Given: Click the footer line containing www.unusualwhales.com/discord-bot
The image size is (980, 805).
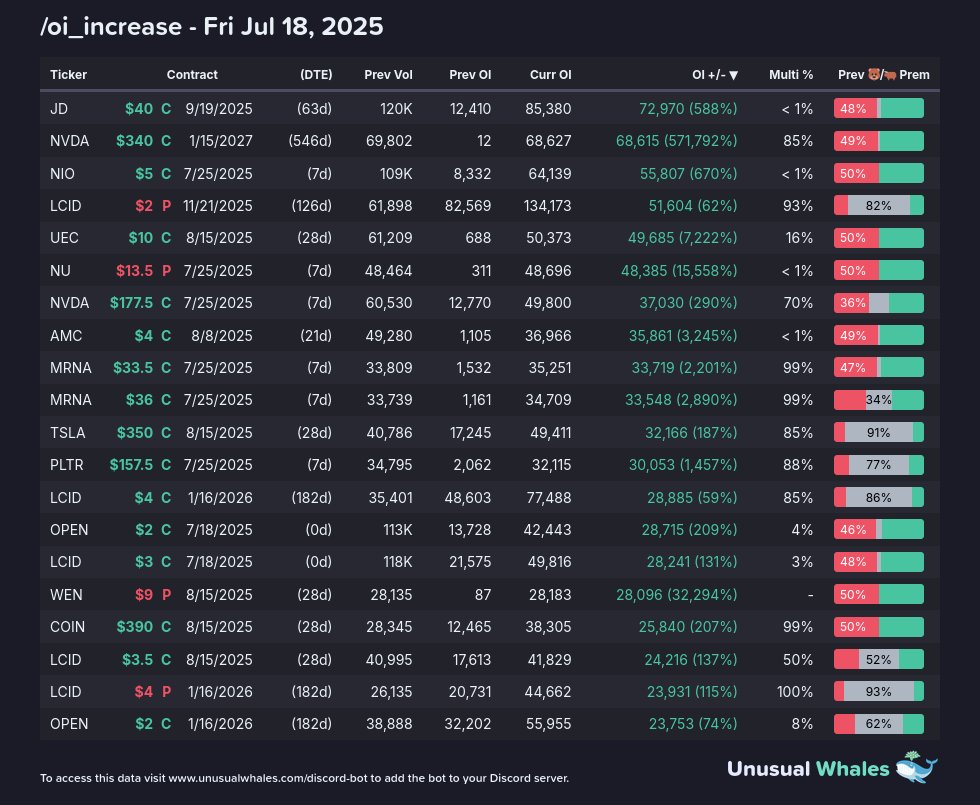Looking at the screenshot, I should pos(304,778).
